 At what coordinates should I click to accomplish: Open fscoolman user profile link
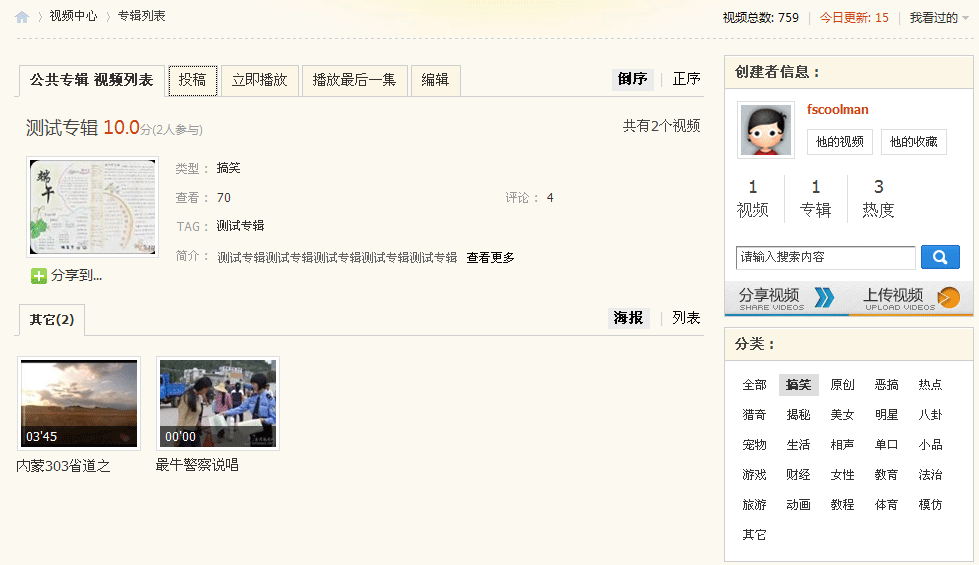837,109
